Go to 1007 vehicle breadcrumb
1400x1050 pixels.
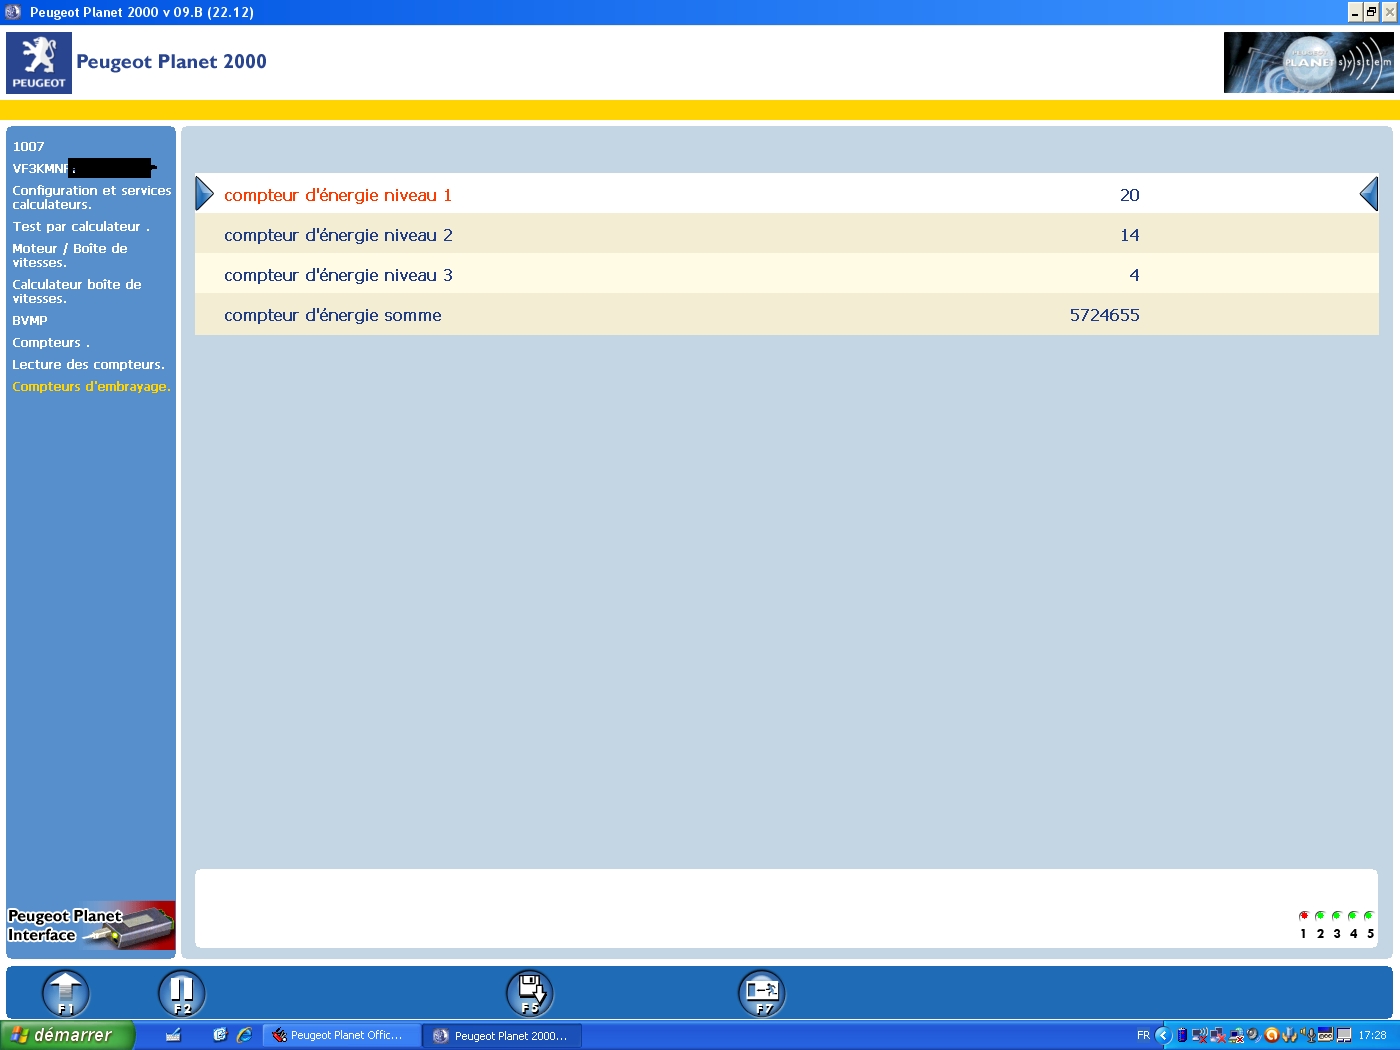[28, 146]
